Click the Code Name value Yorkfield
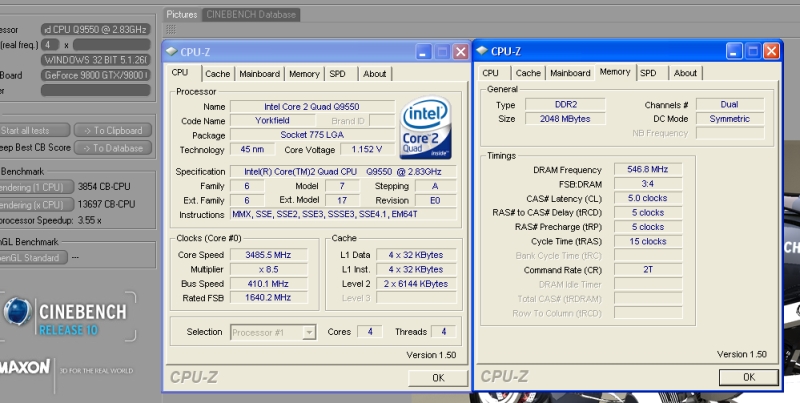The image size is (800, 403). (x=272, y=121)
